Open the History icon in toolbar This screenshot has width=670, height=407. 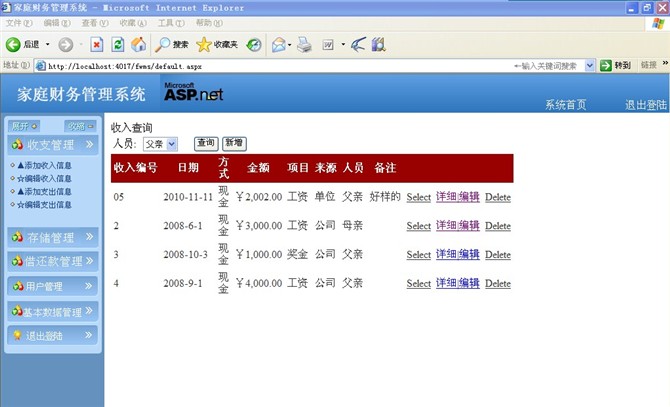click(254, 44)
